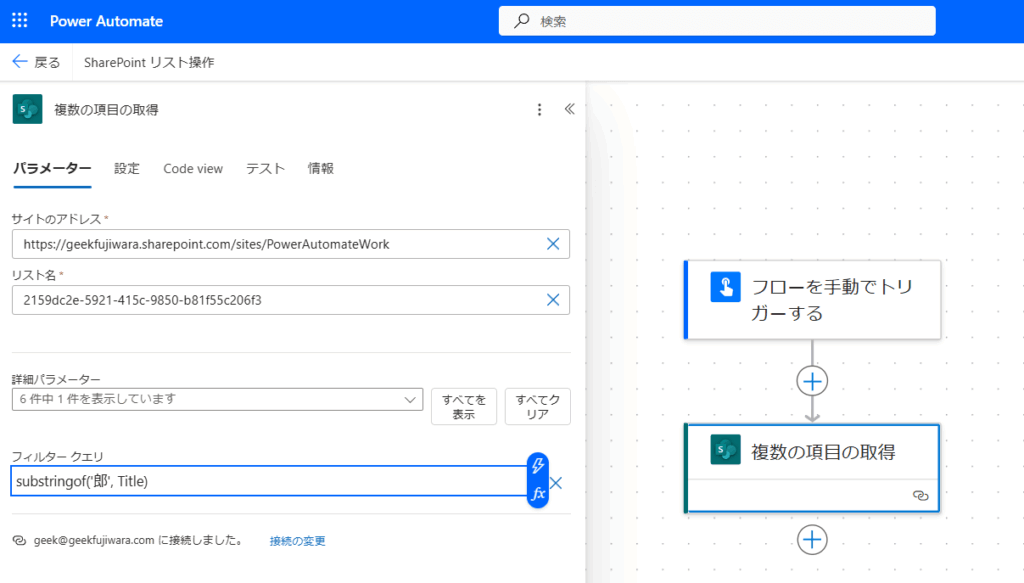Remove the filter query parameter
Image resolution: width=1024 pixels, height=583 pixels.
pyautogui.click(x=556, y=483)
